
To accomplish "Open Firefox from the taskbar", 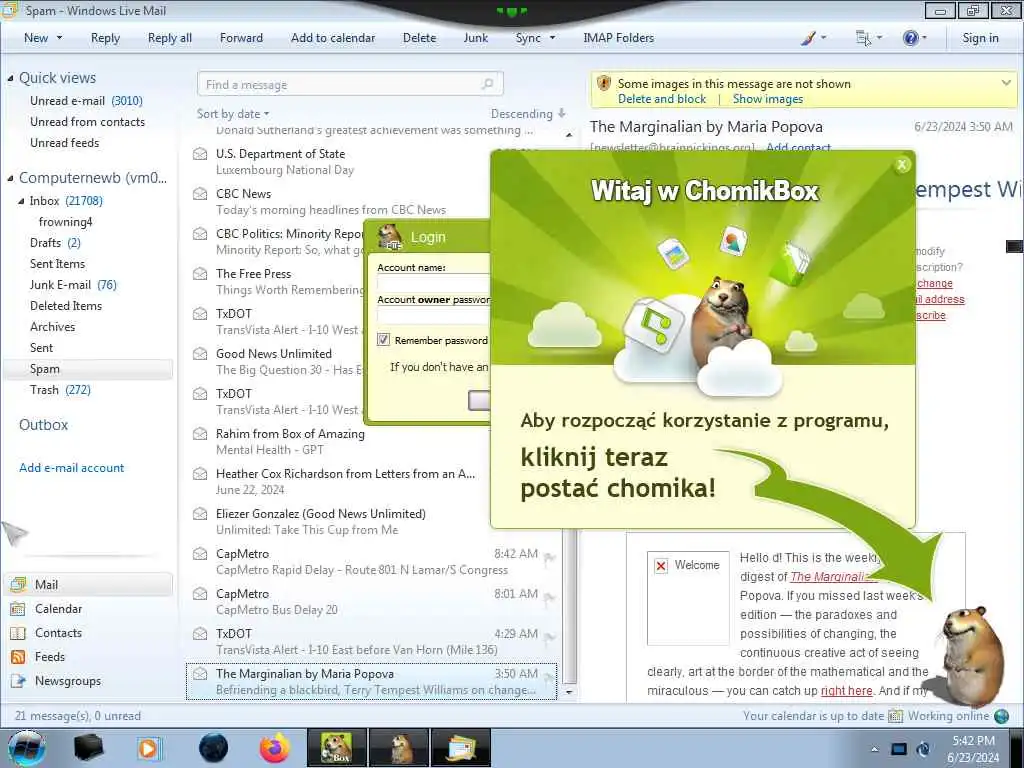I will point(274,748).
